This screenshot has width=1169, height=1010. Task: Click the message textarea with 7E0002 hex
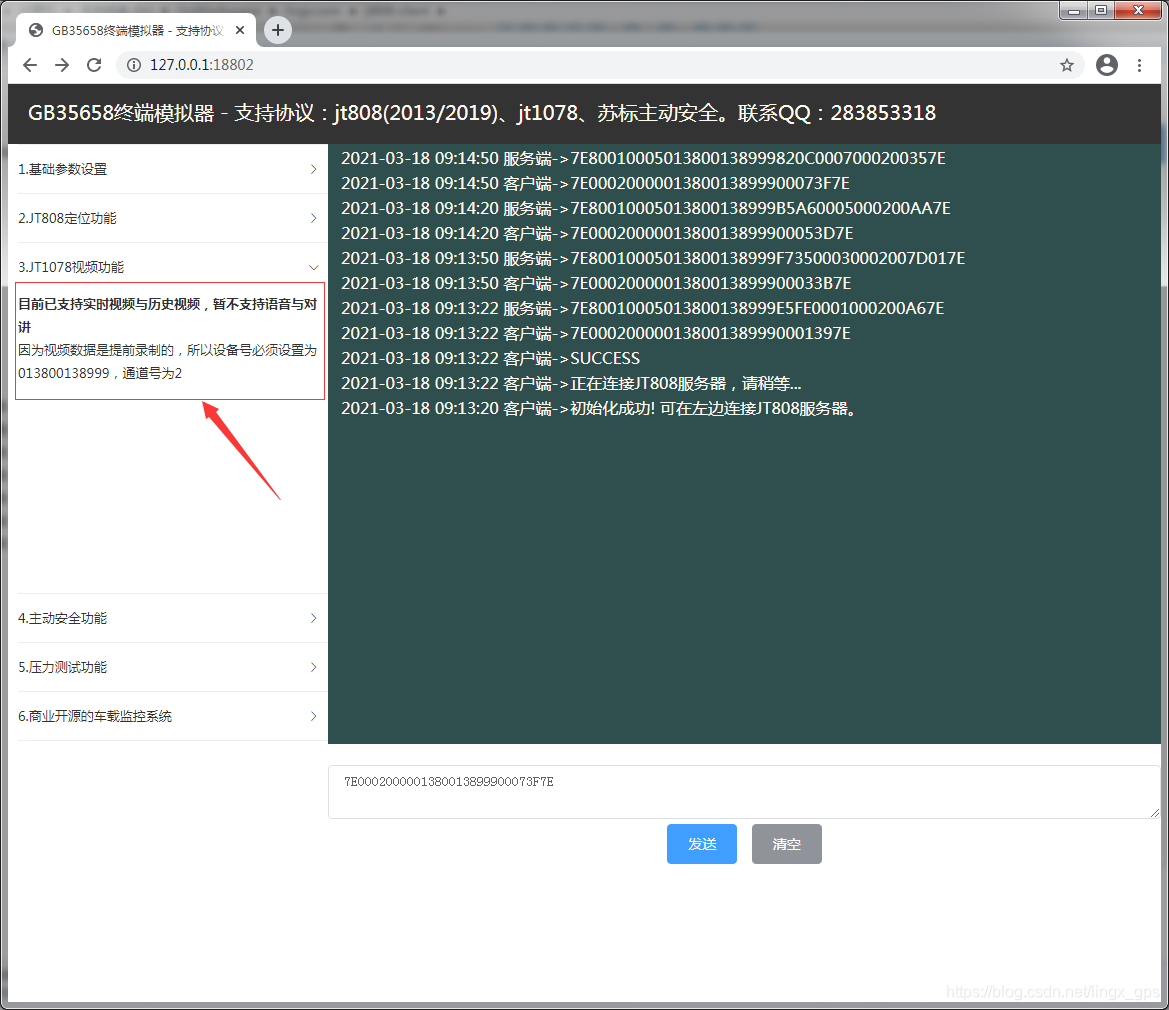[x=744, y=792]
